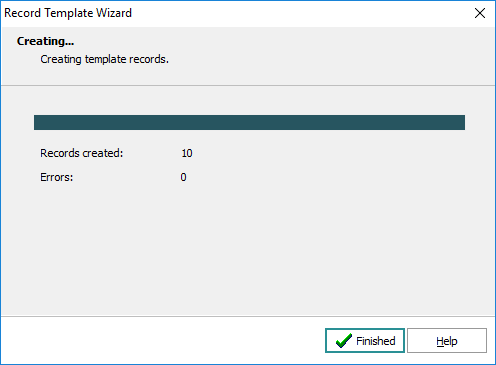Click the word records. in the description
This screenshot has width=496, height=365.
pyautogui.click(x=149, y=59)
